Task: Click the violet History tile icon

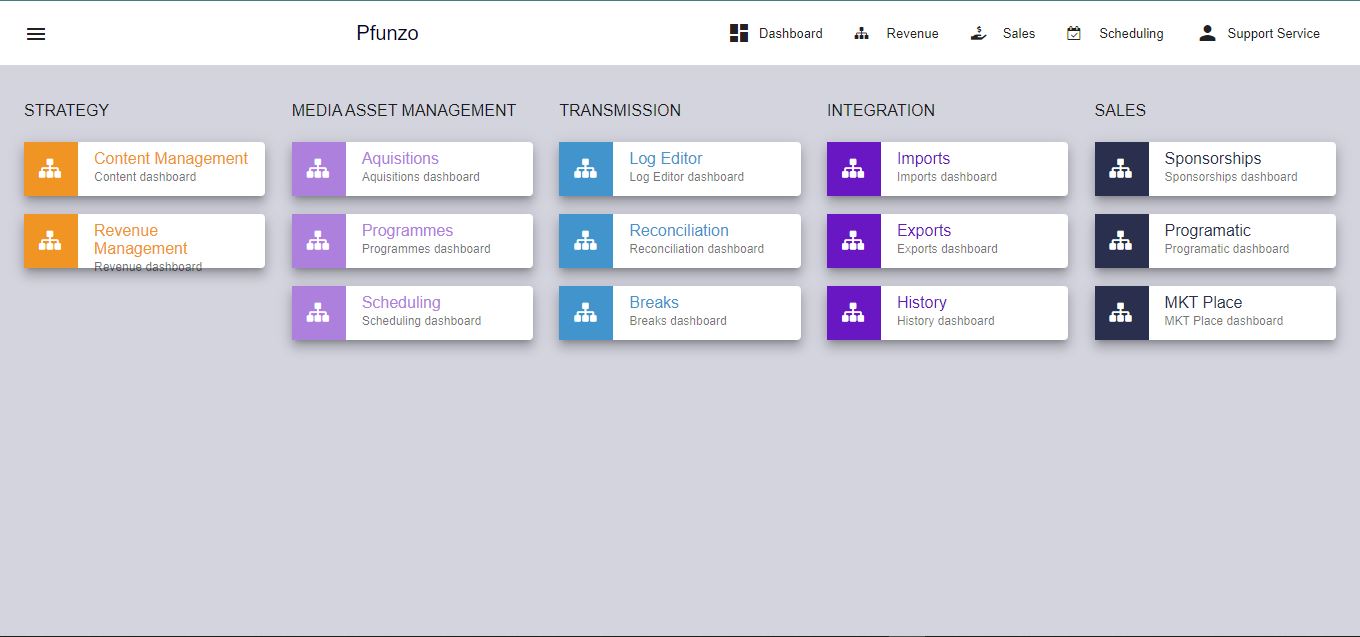Action: coord(853,313)
